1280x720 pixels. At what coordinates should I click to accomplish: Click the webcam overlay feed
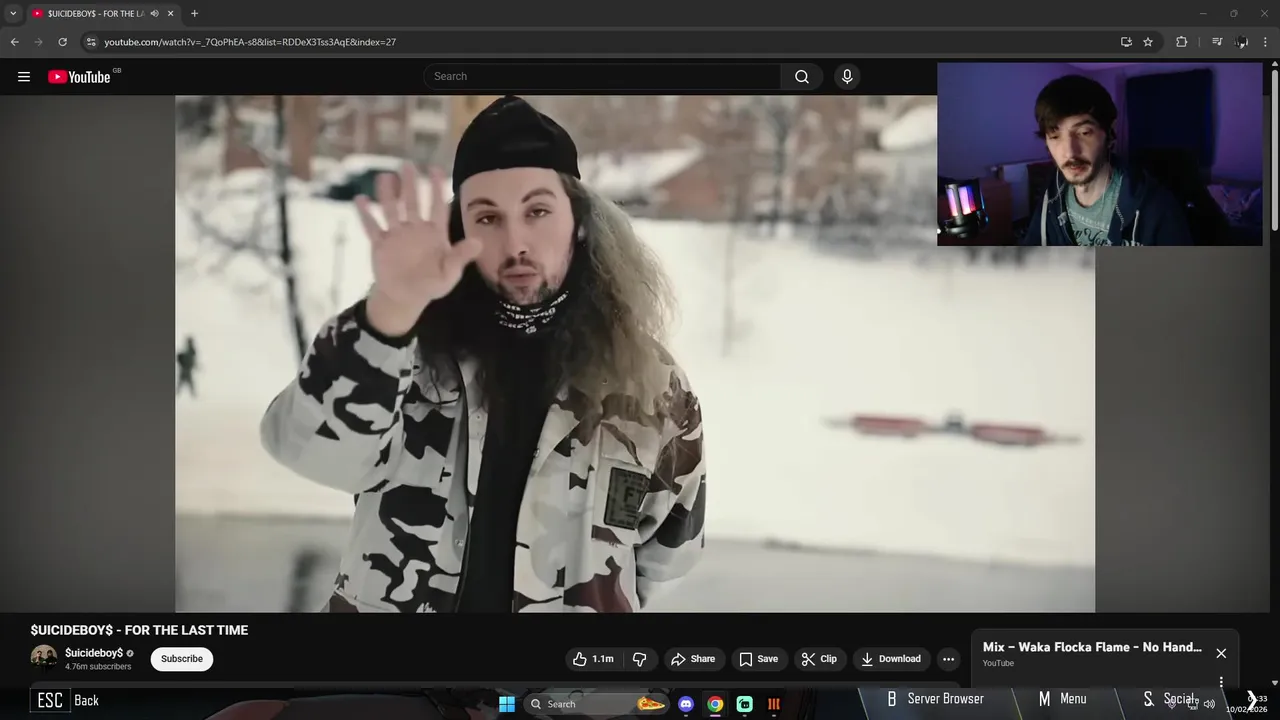pyautogui.click(x=1100, y=154)
